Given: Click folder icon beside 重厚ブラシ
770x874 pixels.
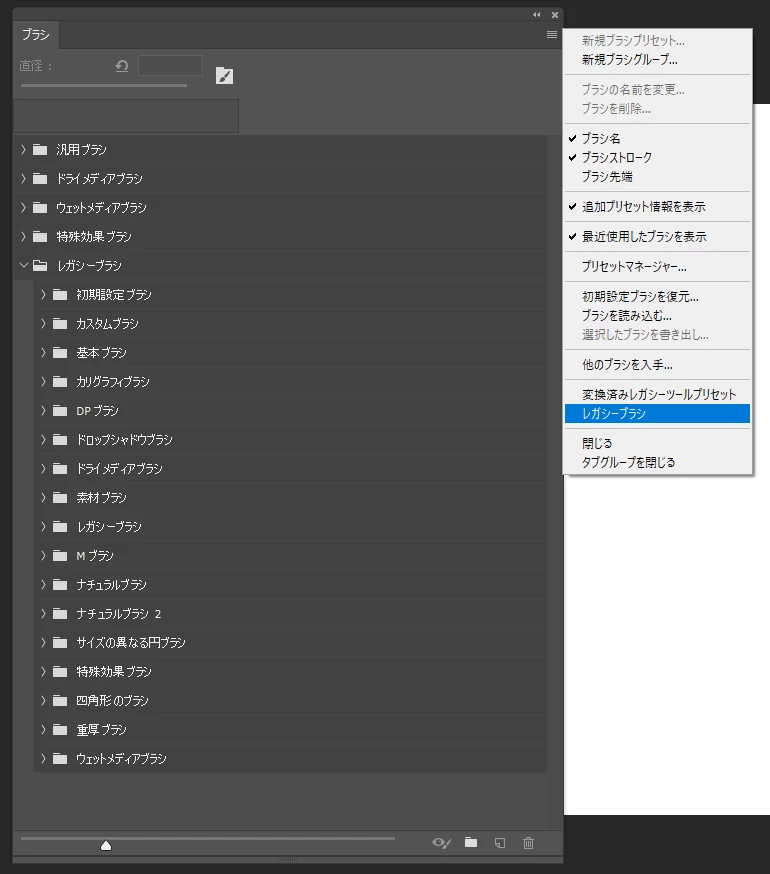Looking at the screenshot, I should coord(60,729).
